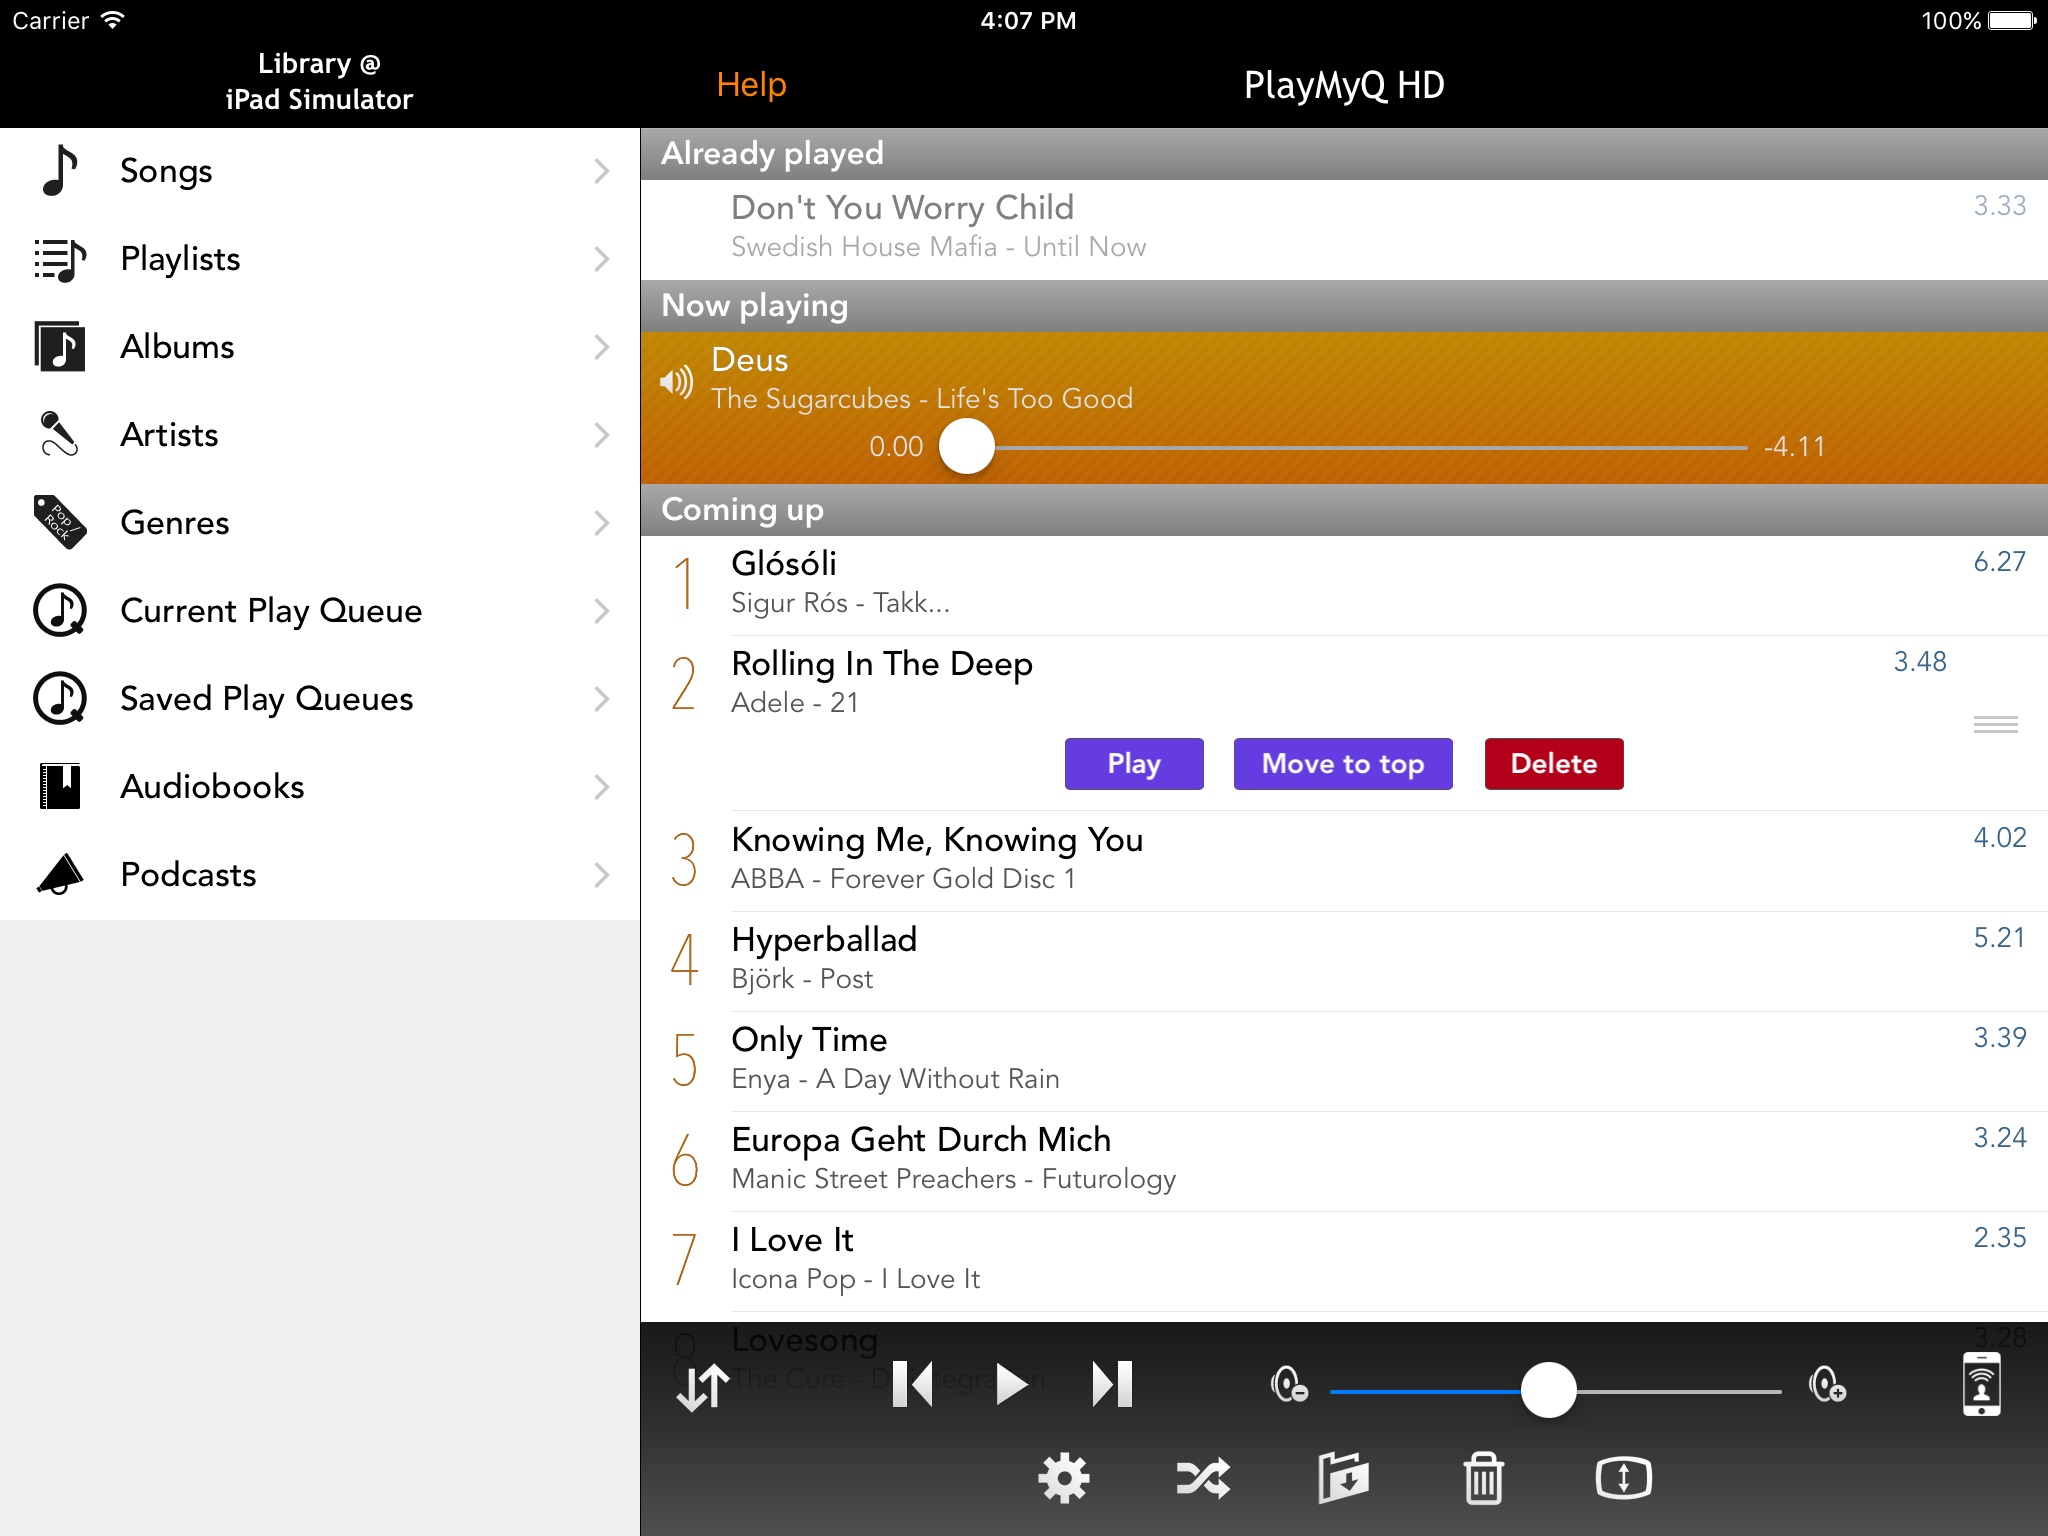Click the save play queue folder icon
Screen dimensions: 2048x1536
coord(1343,1478)
